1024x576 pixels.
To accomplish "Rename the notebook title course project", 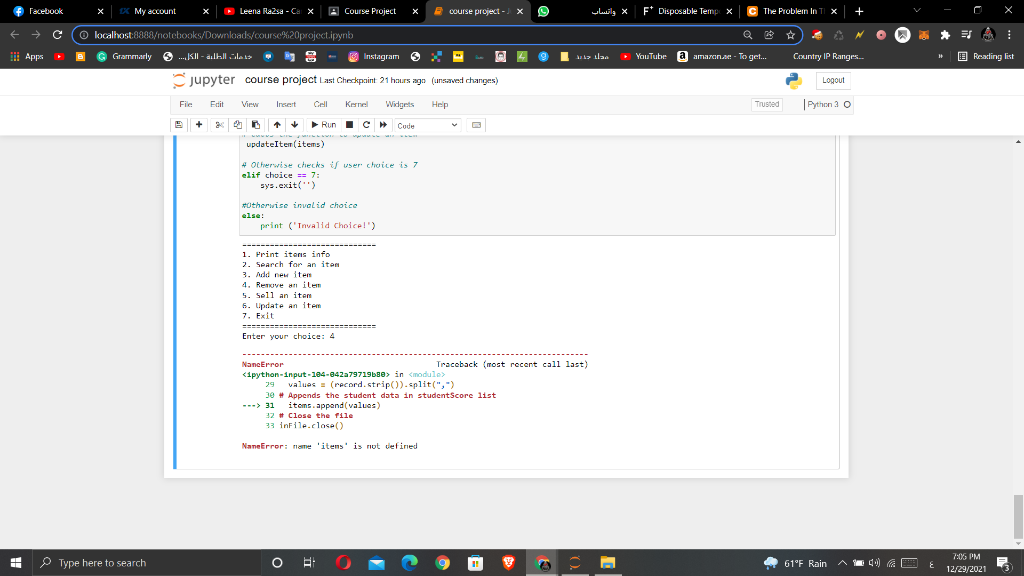I will pyautogui.click(x=281, y=80).
